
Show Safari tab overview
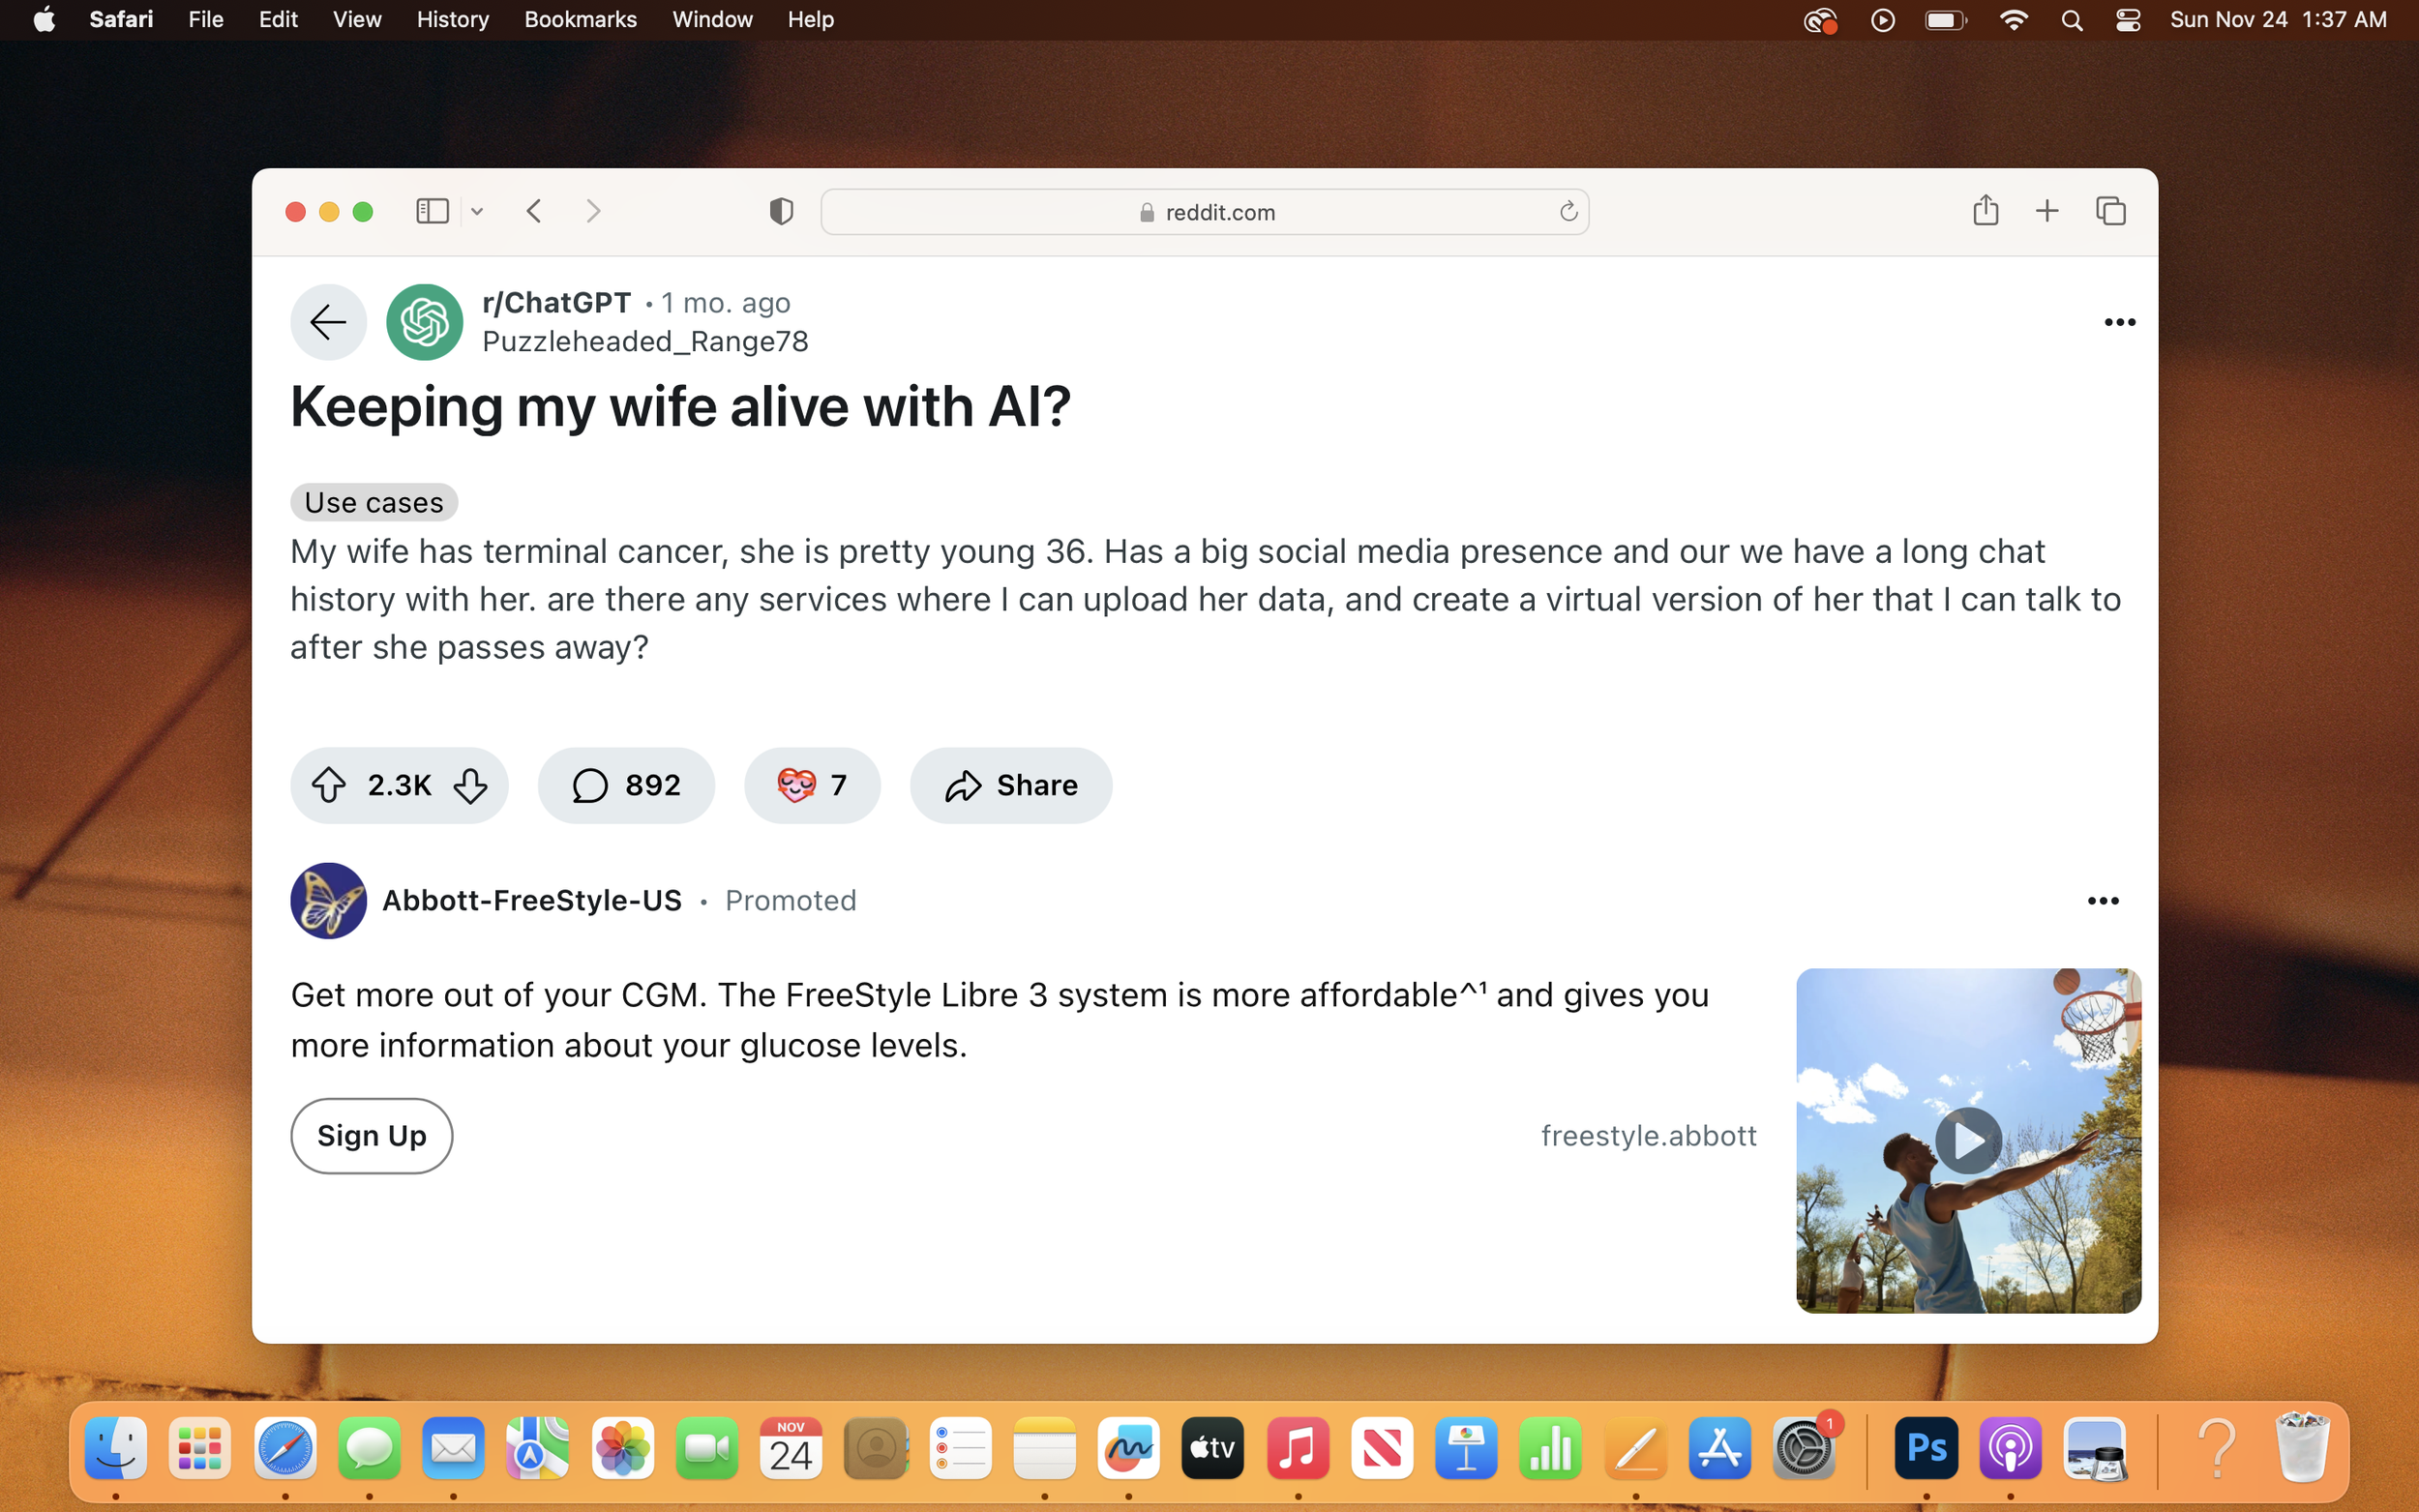pos(2110,211)
